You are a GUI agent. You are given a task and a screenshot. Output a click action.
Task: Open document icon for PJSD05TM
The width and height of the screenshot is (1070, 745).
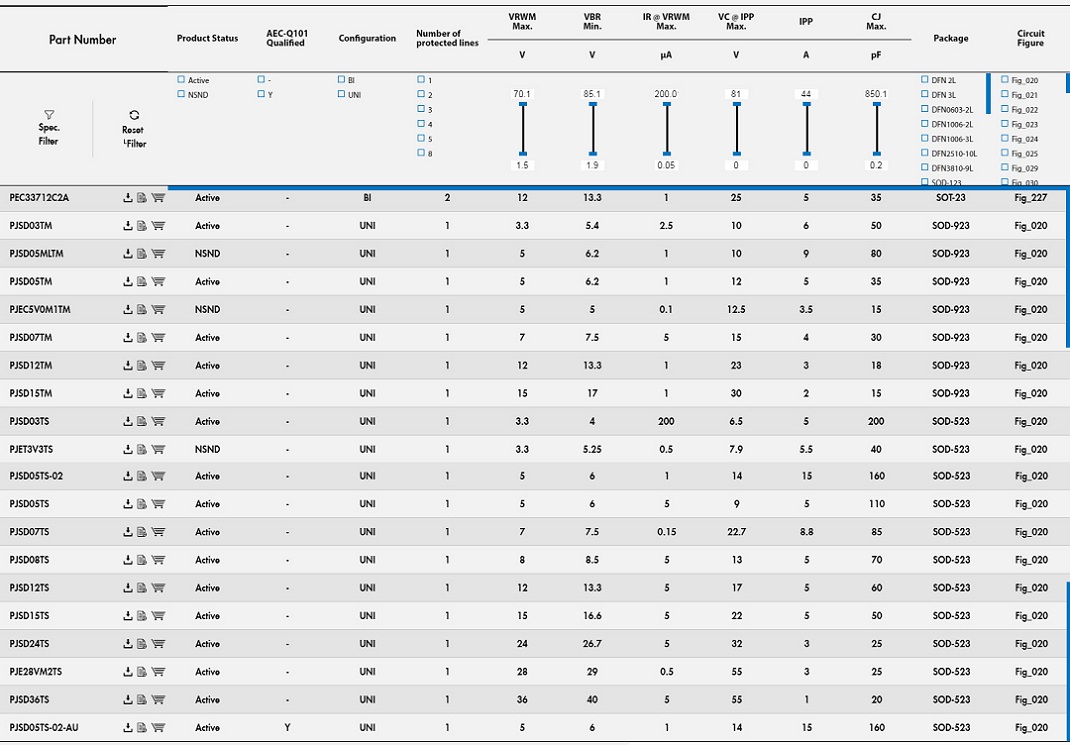pos(142,282)
